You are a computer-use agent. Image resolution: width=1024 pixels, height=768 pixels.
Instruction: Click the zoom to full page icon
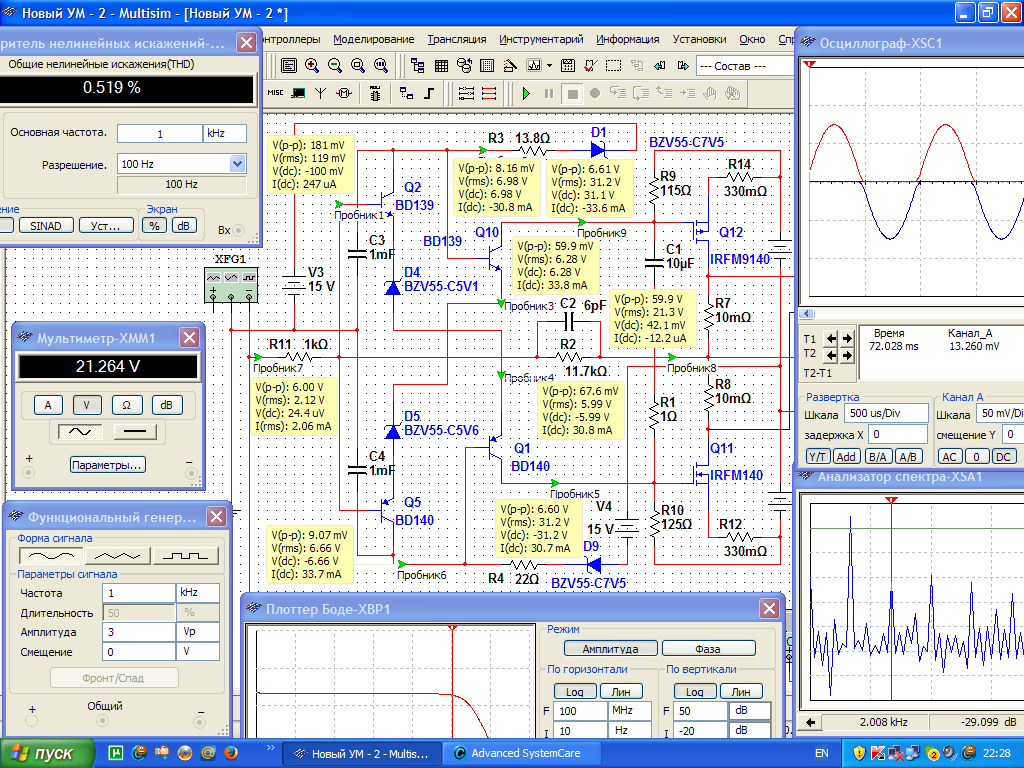click(x=381, y=65)
